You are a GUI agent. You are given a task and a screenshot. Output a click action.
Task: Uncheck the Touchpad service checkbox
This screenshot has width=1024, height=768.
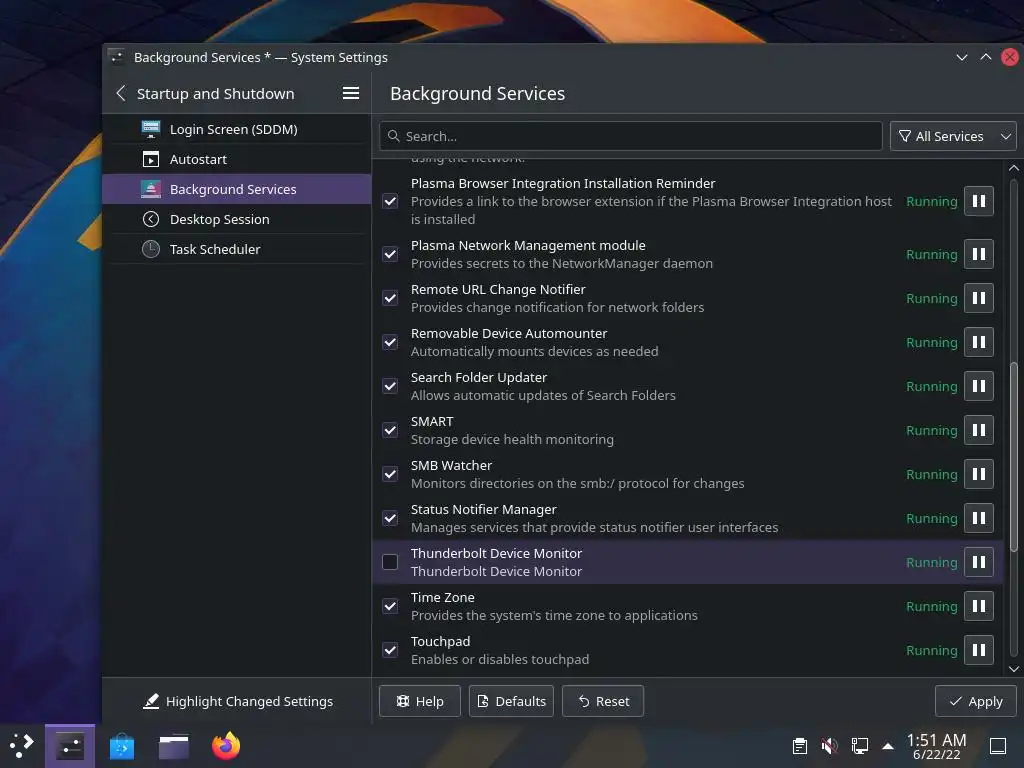[x=390, y=650]
